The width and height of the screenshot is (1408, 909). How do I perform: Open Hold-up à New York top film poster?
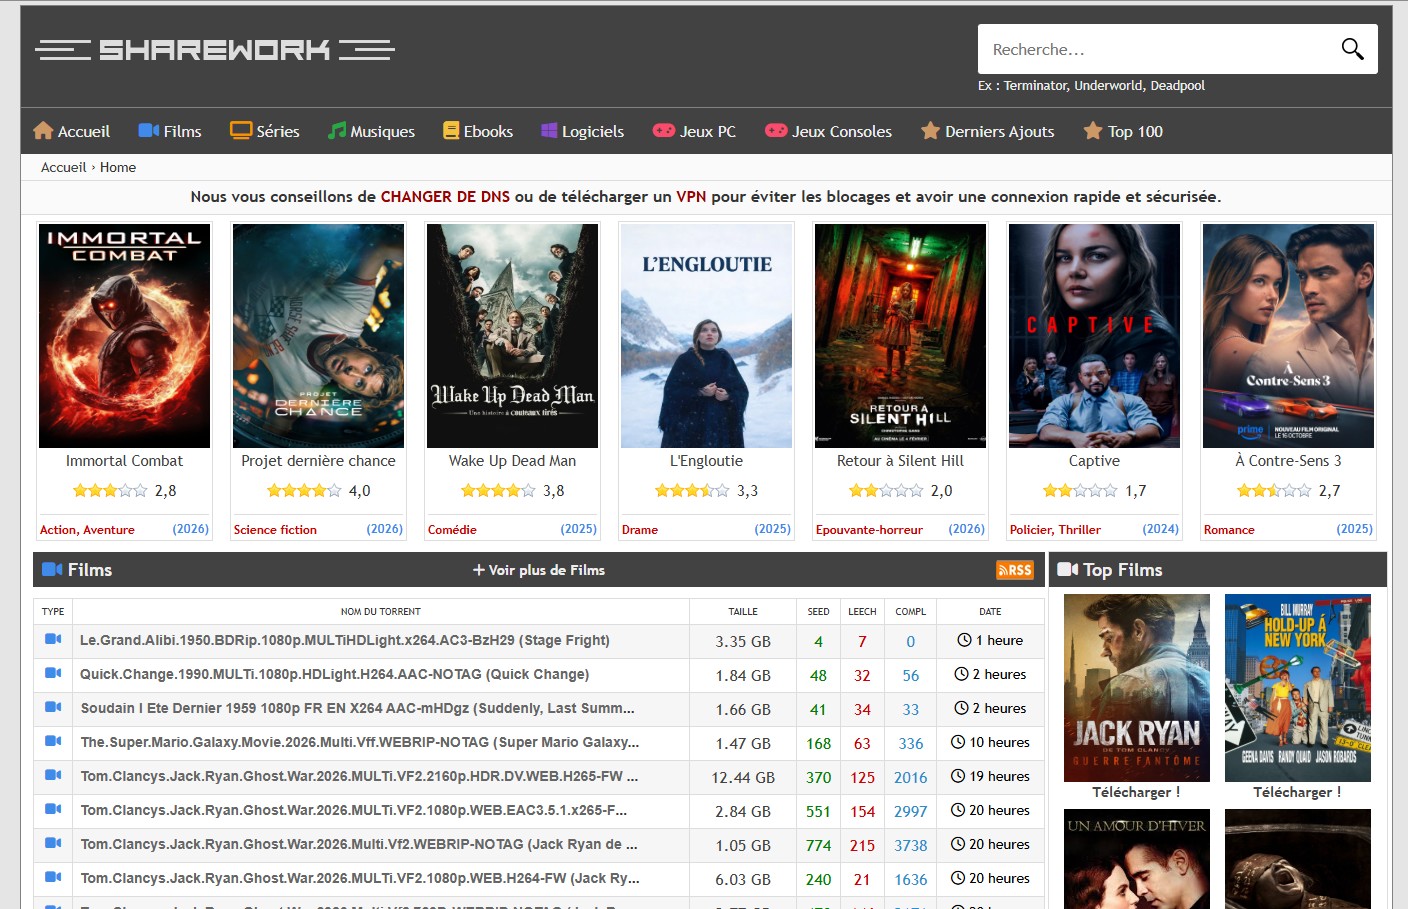1298,688
